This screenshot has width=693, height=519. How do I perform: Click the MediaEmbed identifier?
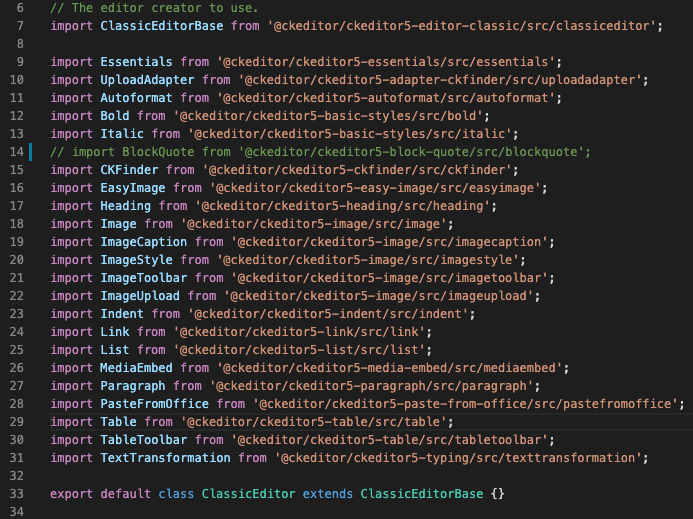(136, 368)
